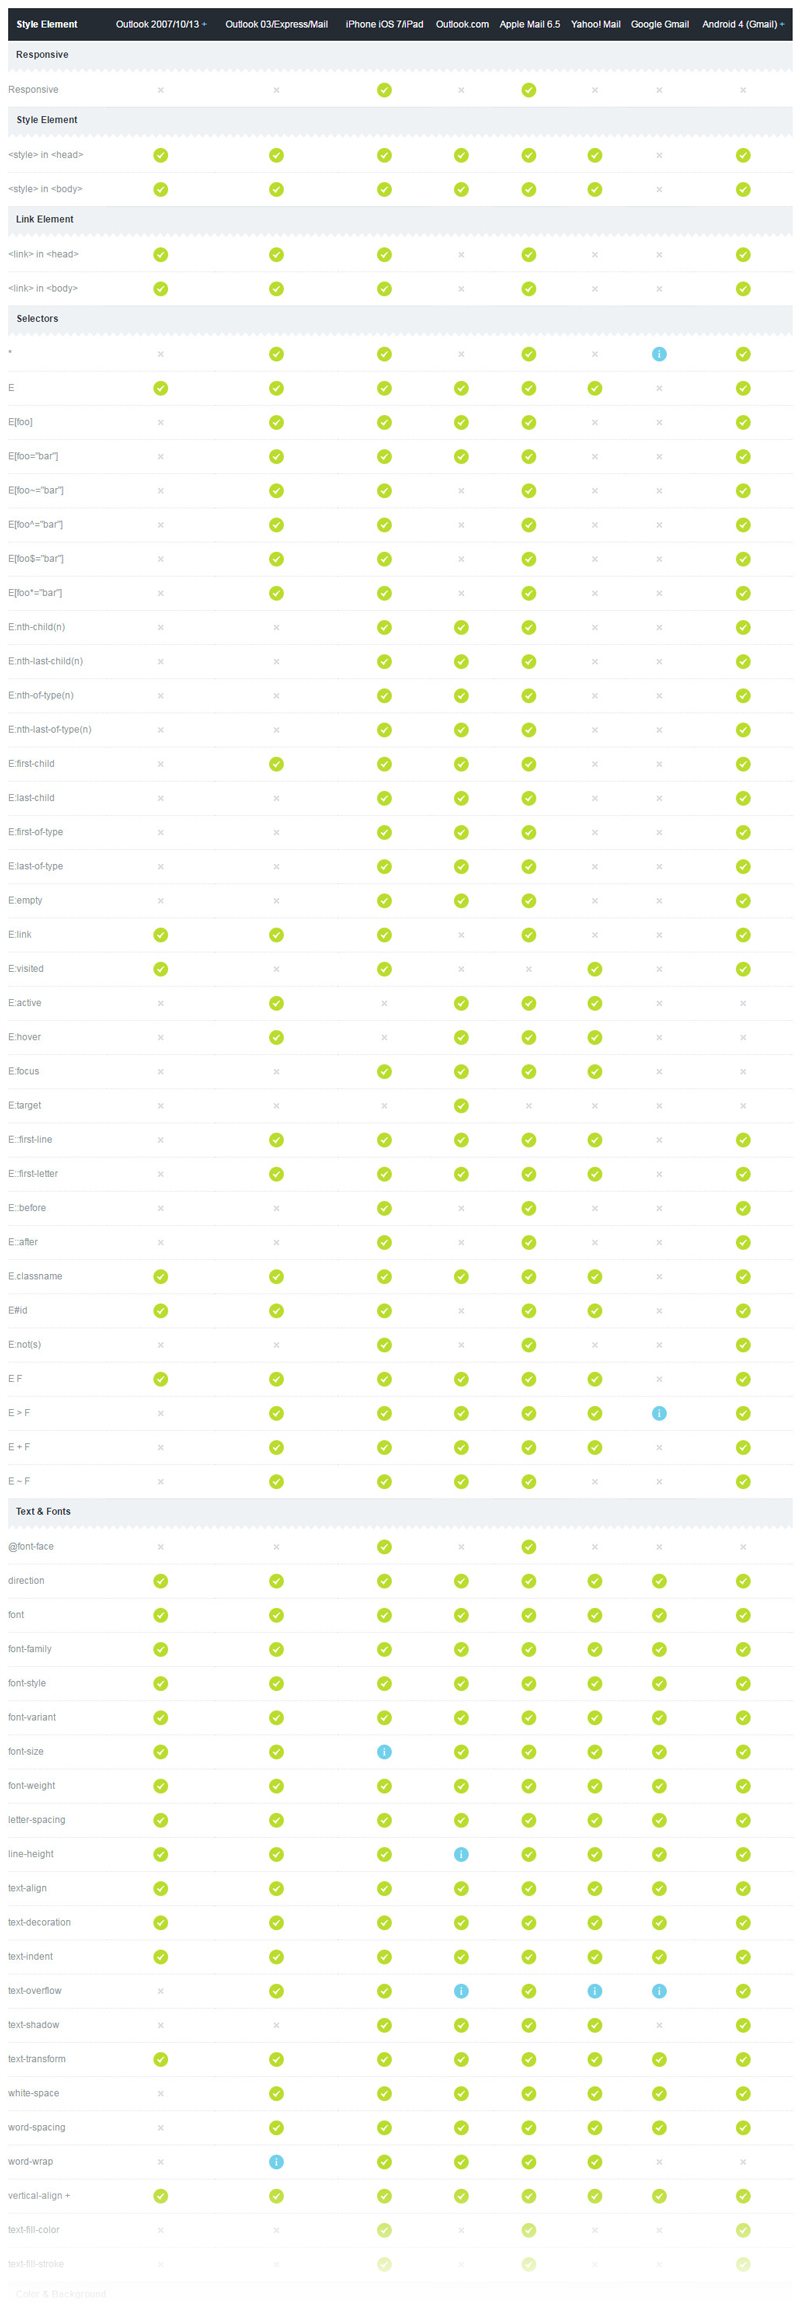Viewport: 800px width, 2315px height.
Task: Expand the Outlook 2007/10/13 column plus
Action: [205, 24]
